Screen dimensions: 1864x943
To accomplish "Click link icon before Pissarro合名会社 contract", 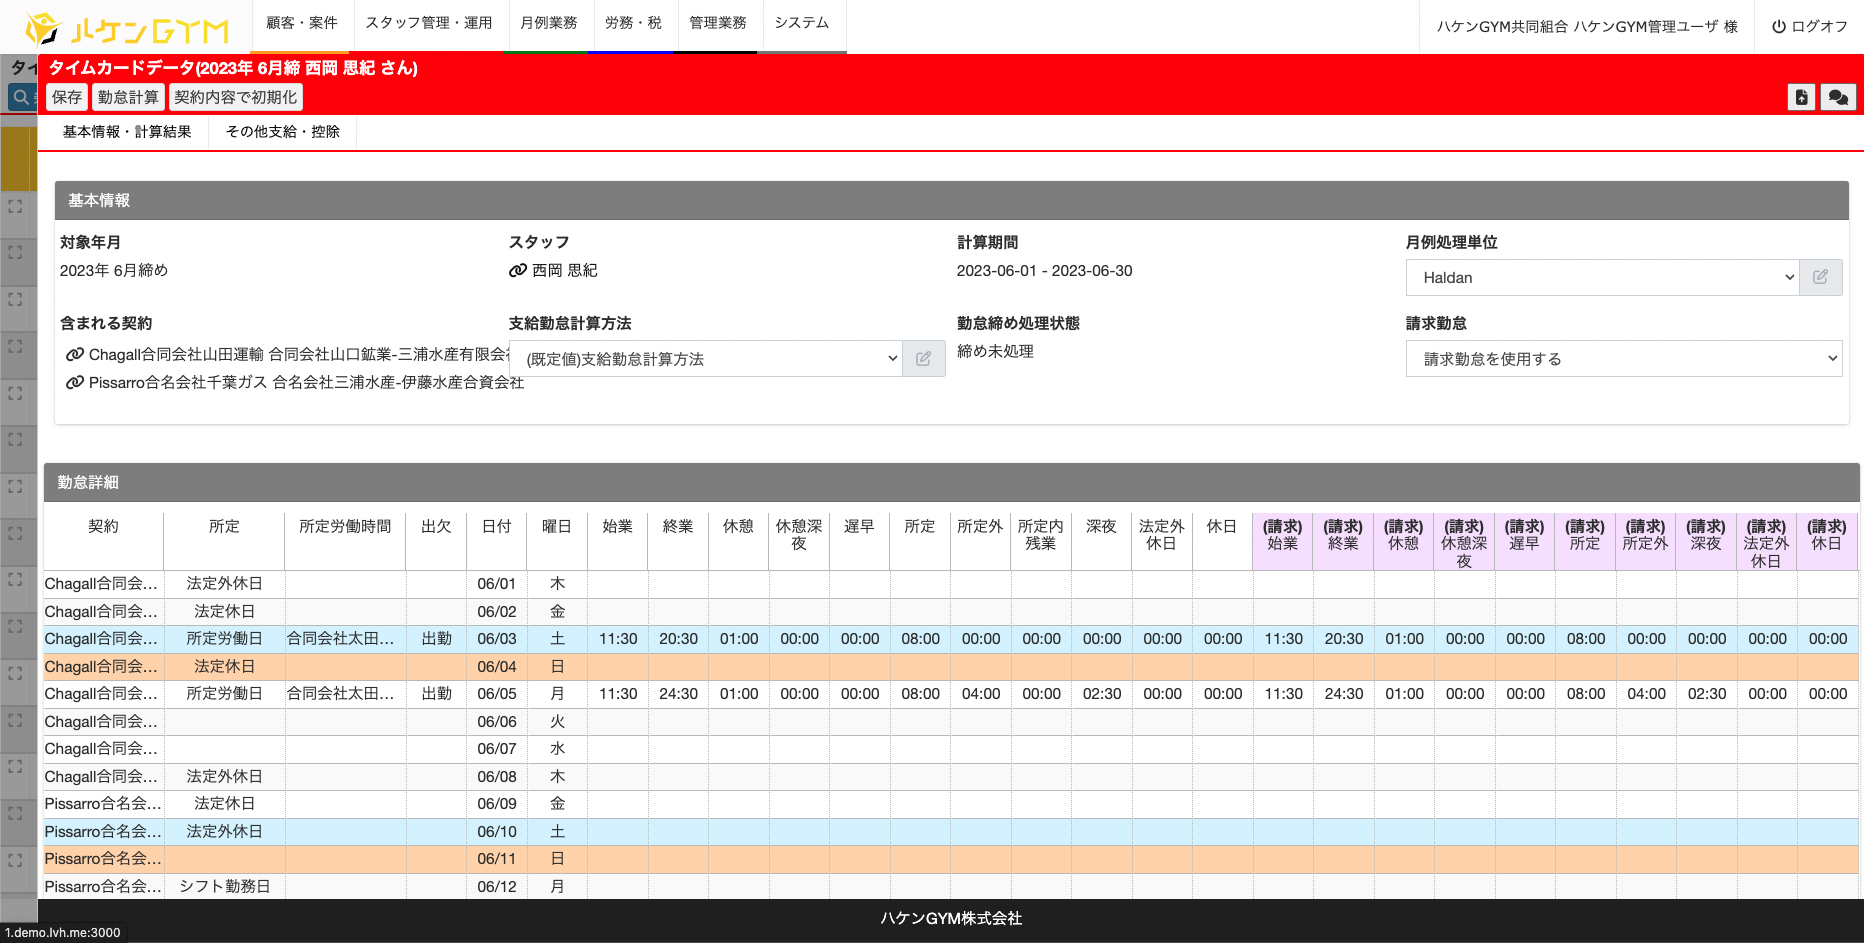I will coord(74,382).
